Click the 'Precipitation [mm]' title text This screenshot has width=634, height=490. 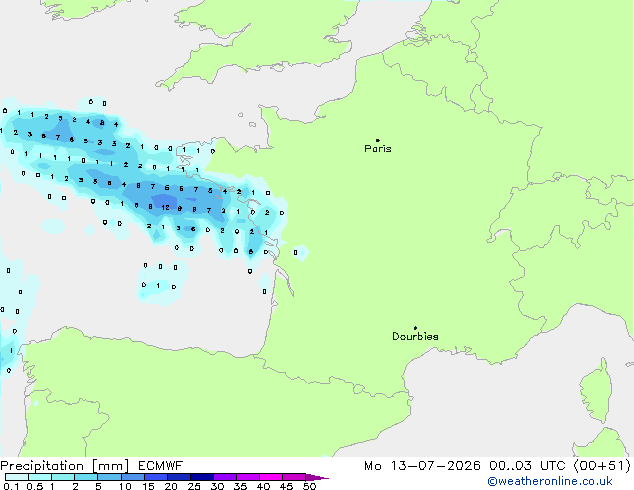coord(65,466)
